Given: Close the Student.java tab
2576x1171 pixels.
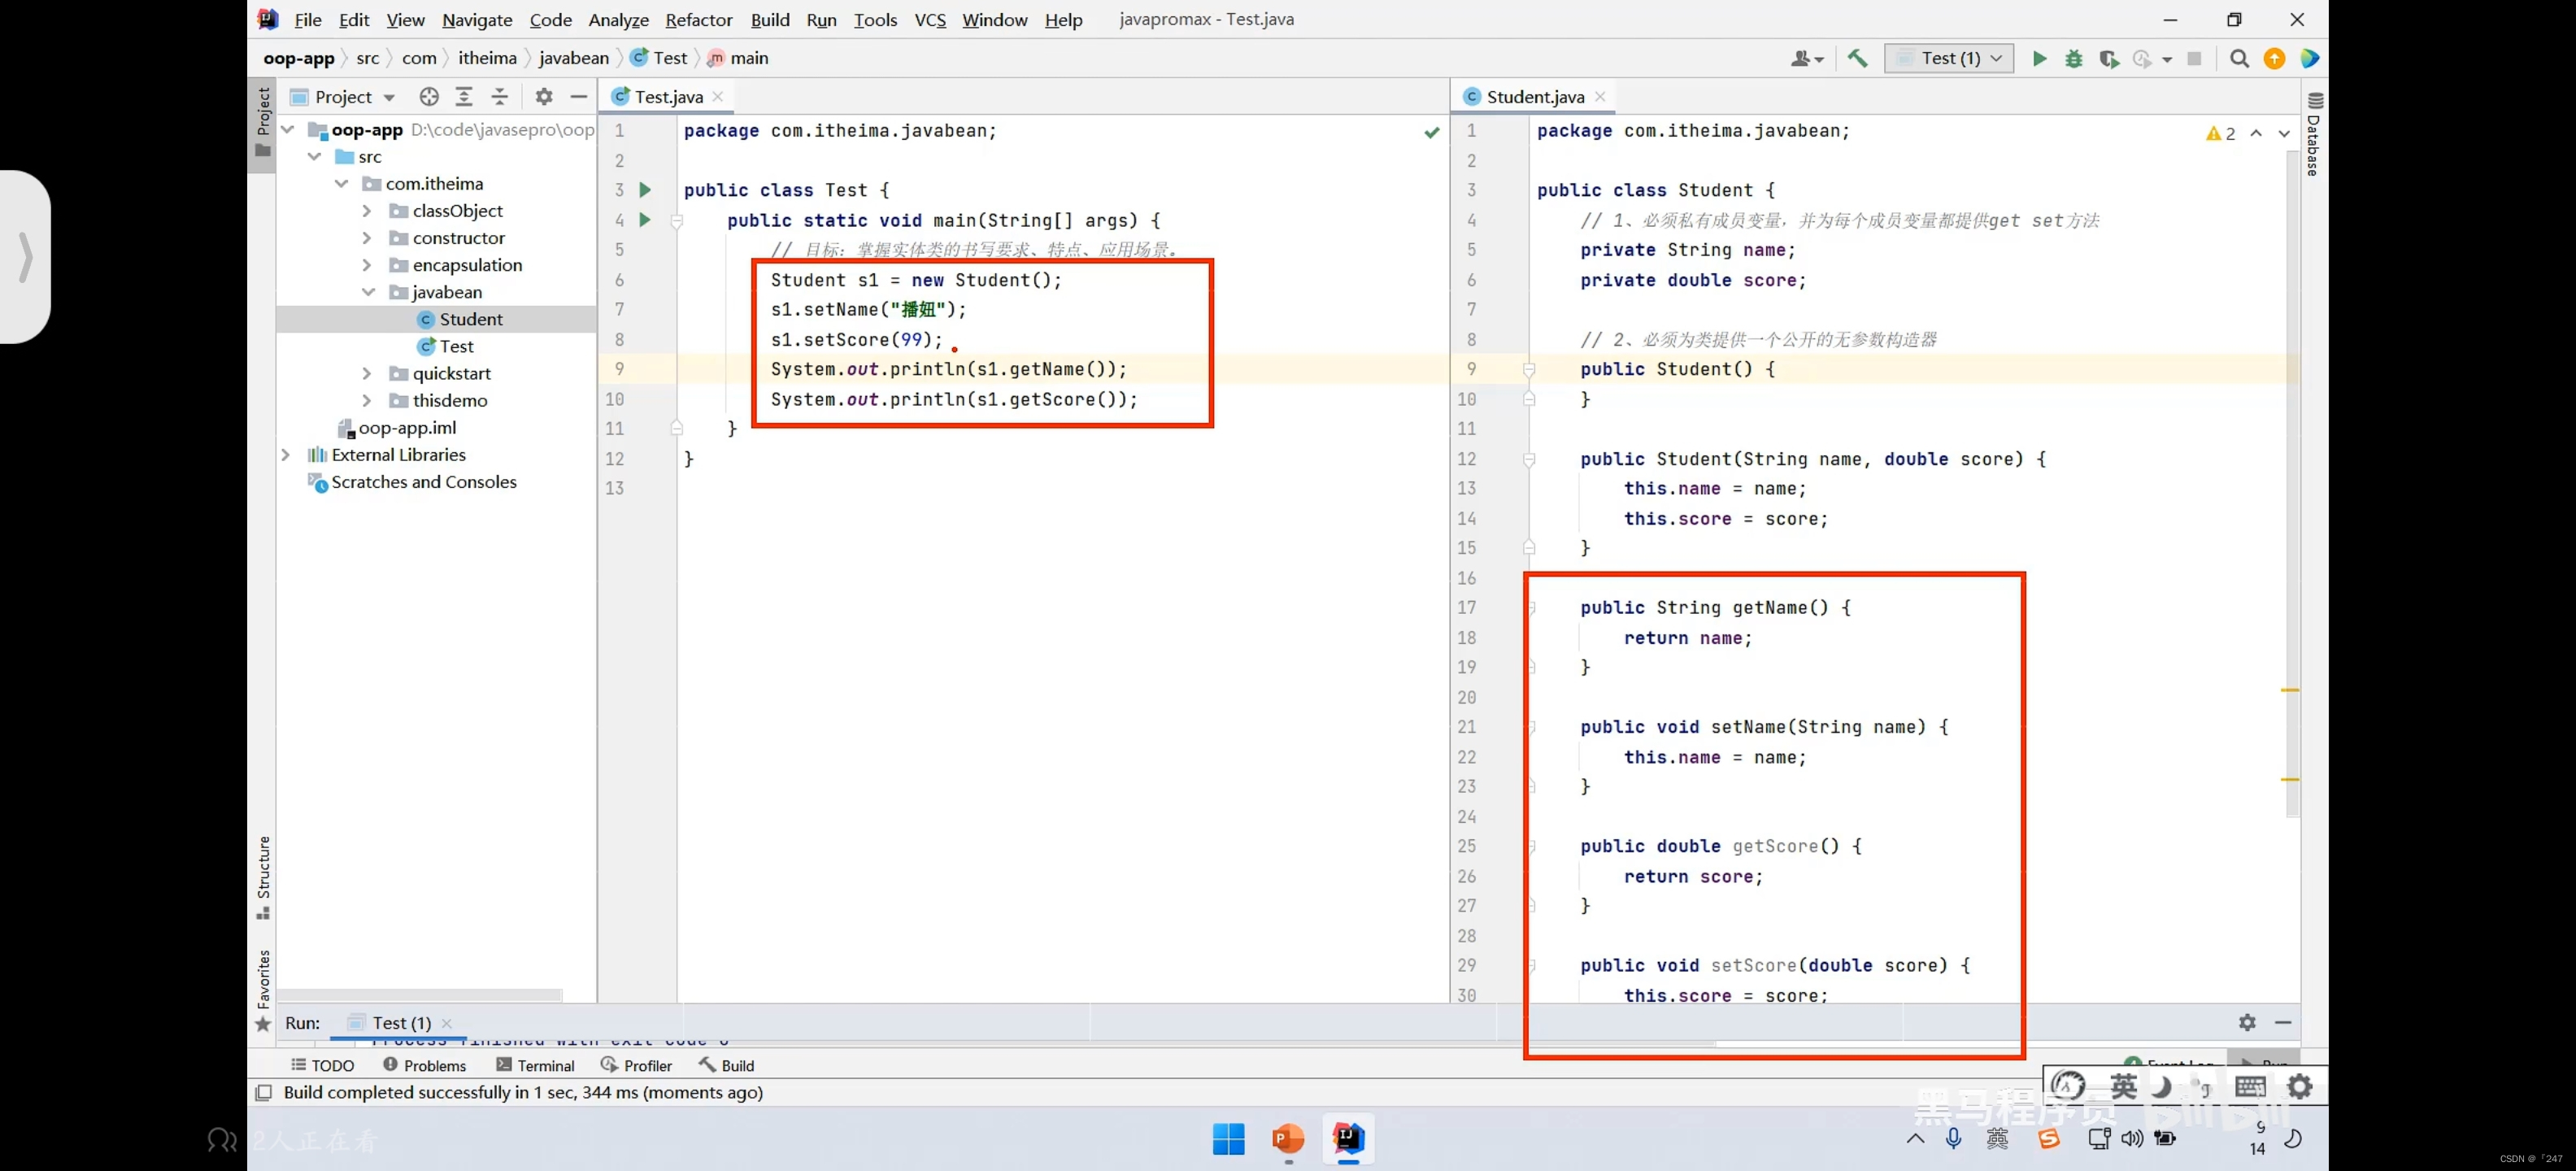Looking at the screenshot, I should pos(1601,96).
